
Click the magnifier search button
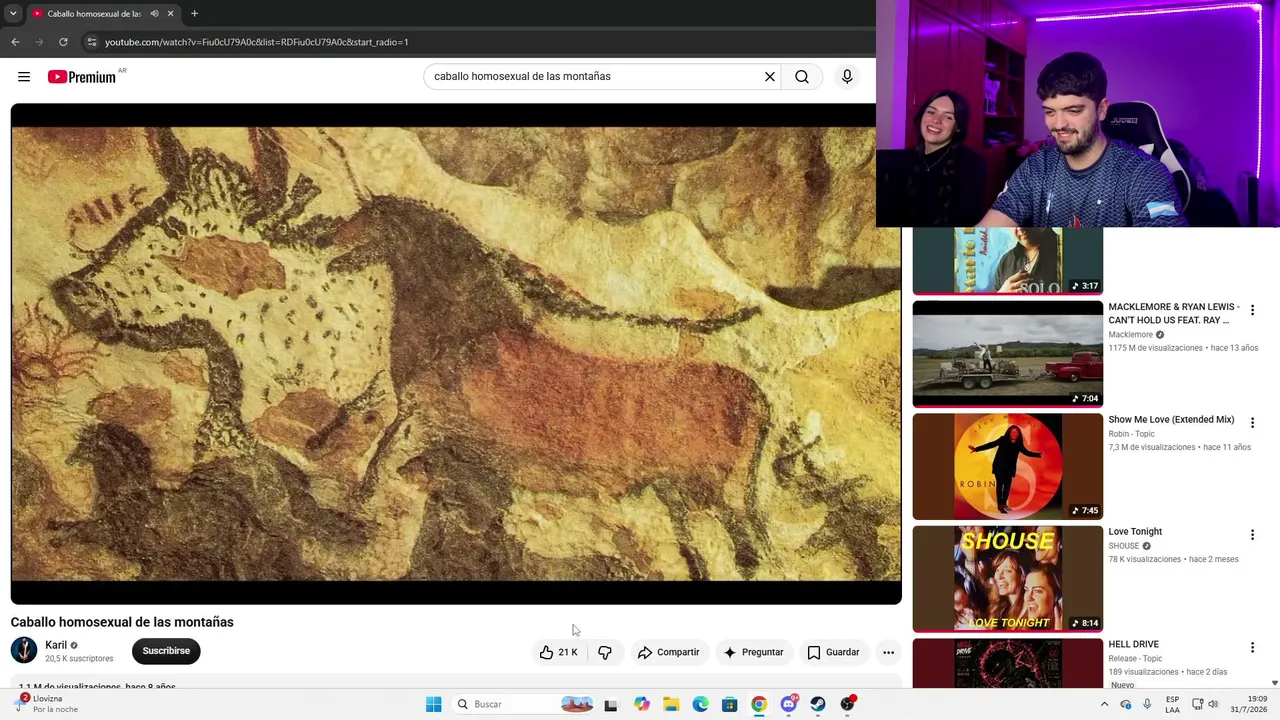point(802,76)
